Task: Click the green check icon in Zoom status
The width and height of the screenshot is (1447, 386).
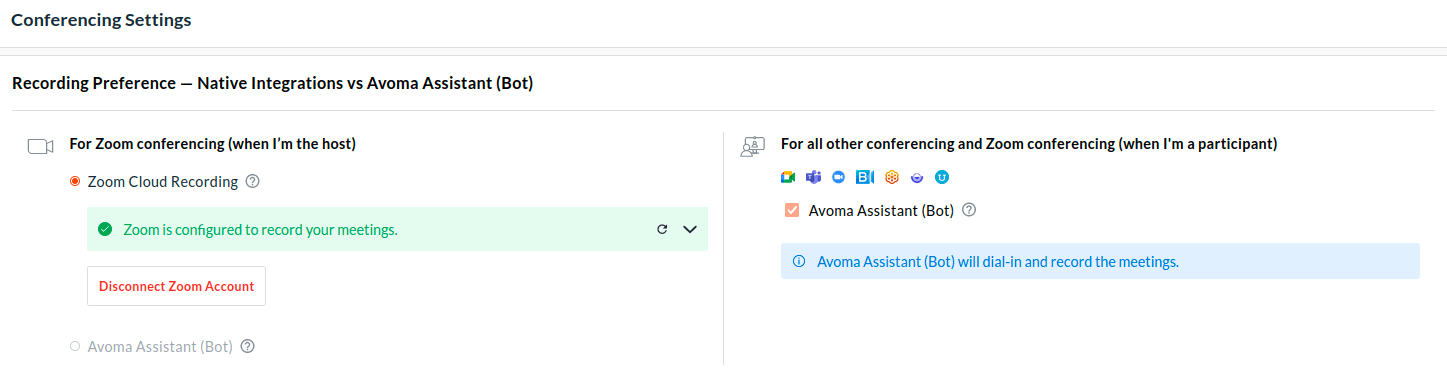Action: click(105, 229)
